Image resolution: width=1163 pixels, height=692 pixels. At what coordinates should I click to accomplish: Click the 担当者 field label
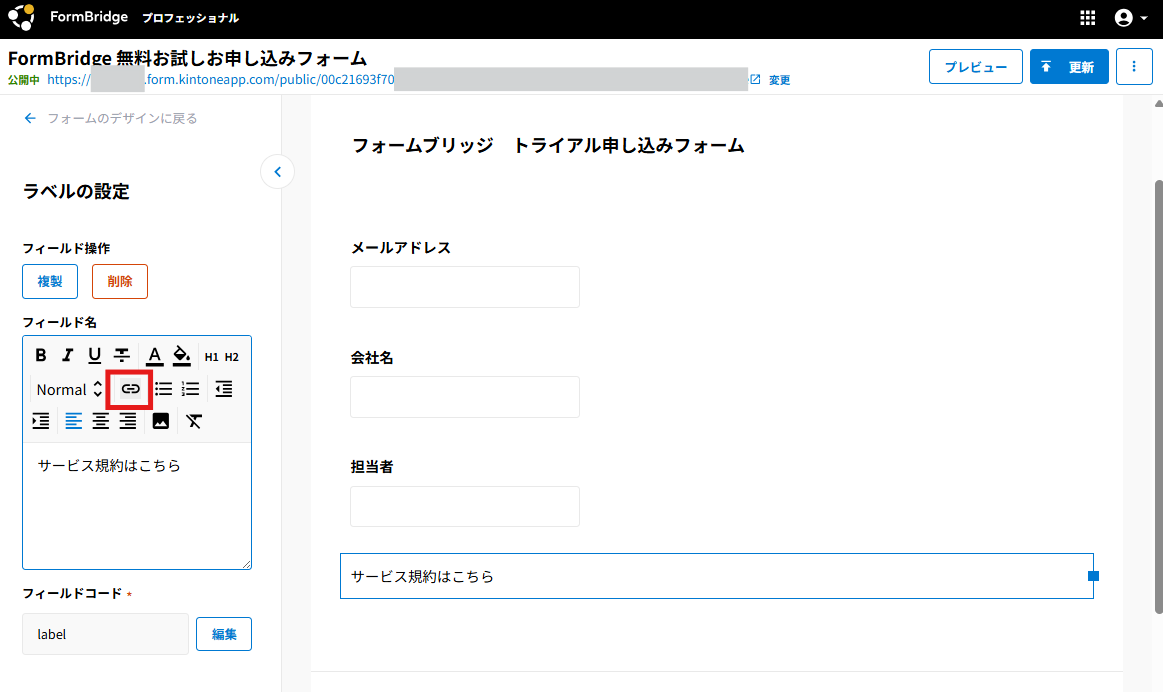[x=372, y=467]
